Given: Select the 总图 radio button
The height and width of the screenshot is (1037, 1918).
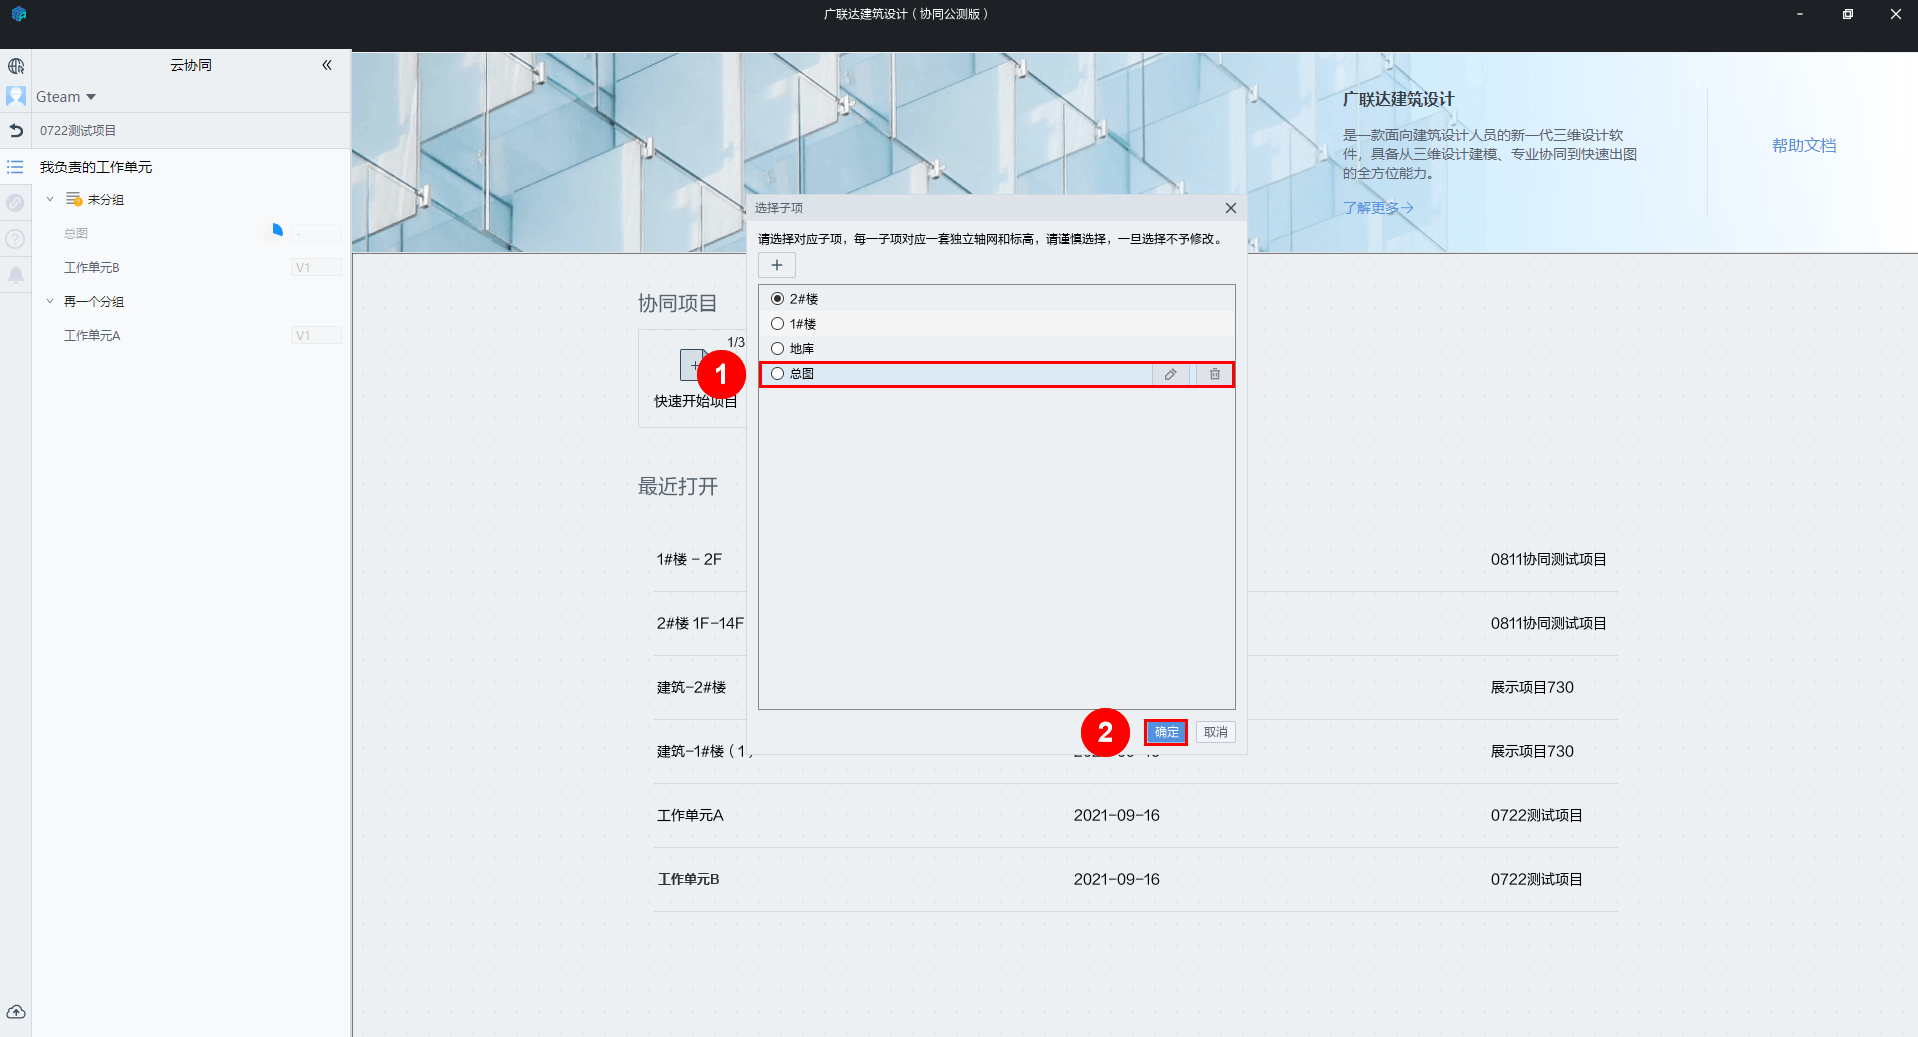Looking at the screenshot, I should (777, 374).
